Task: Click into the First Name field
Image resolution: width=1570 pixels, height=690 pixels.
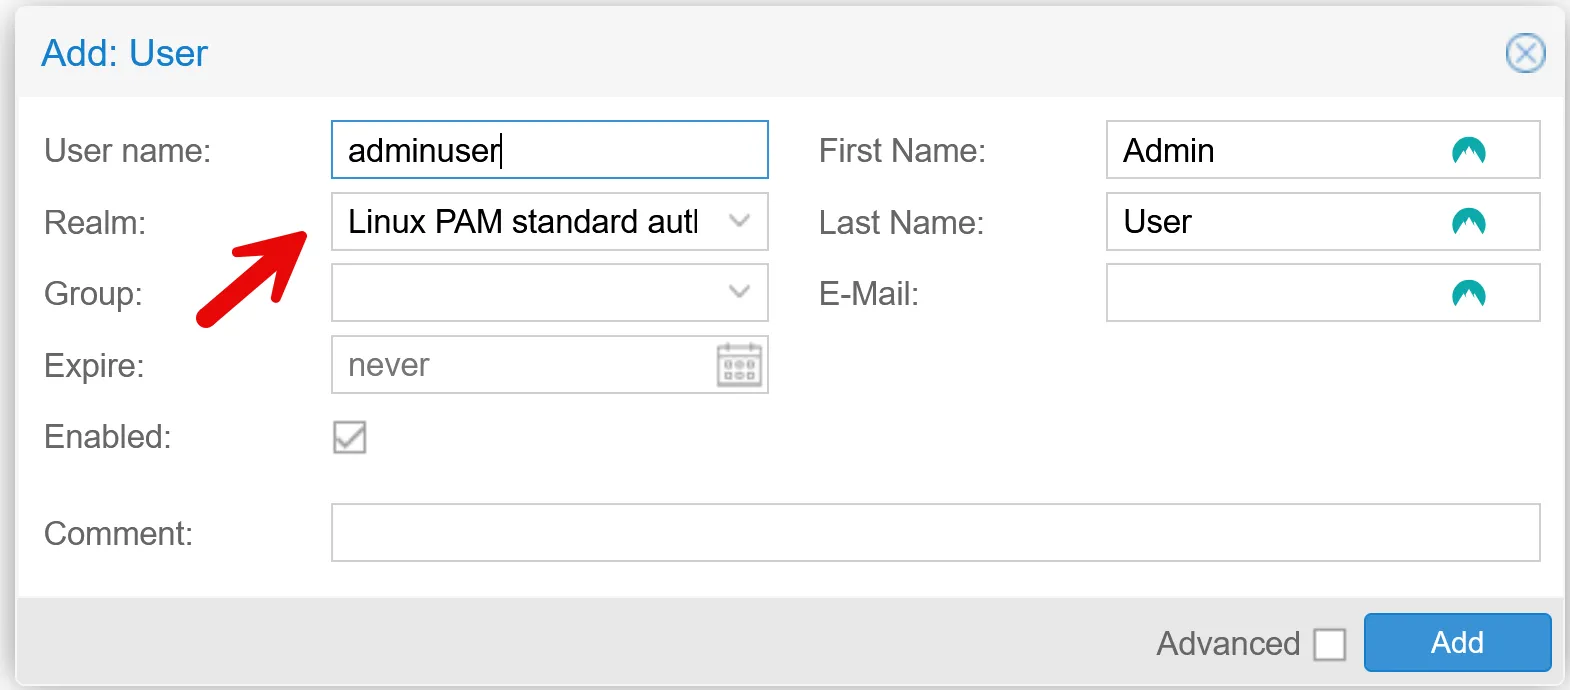Action: [1323, 150]
